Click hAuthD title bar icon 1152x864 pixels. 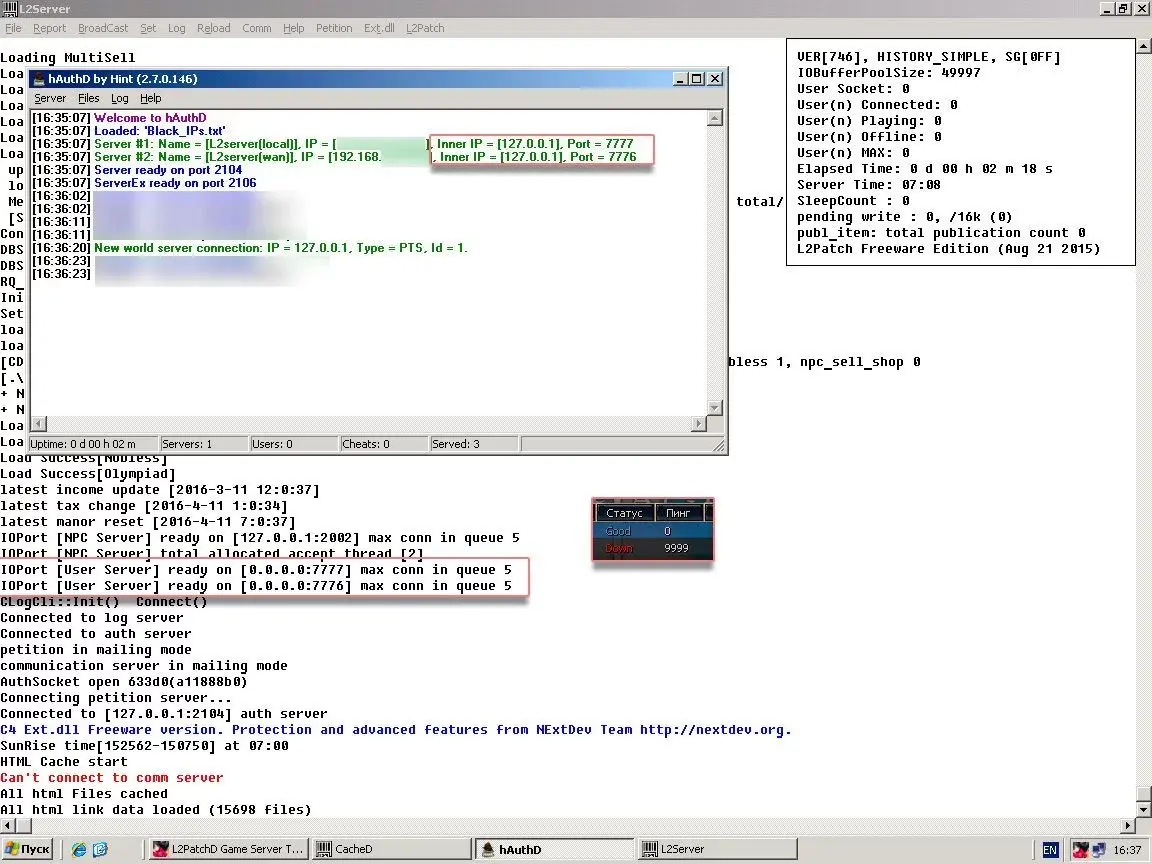click(39, 79)
